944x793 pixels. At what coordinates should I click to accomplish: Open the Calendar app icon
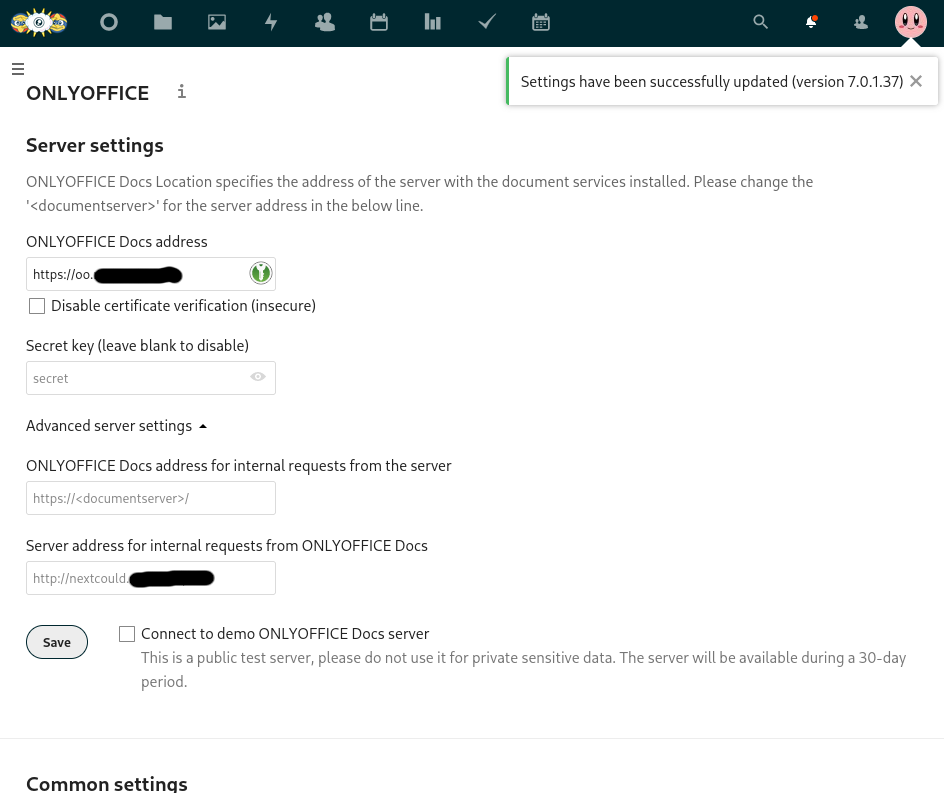(x=379, y=22)
